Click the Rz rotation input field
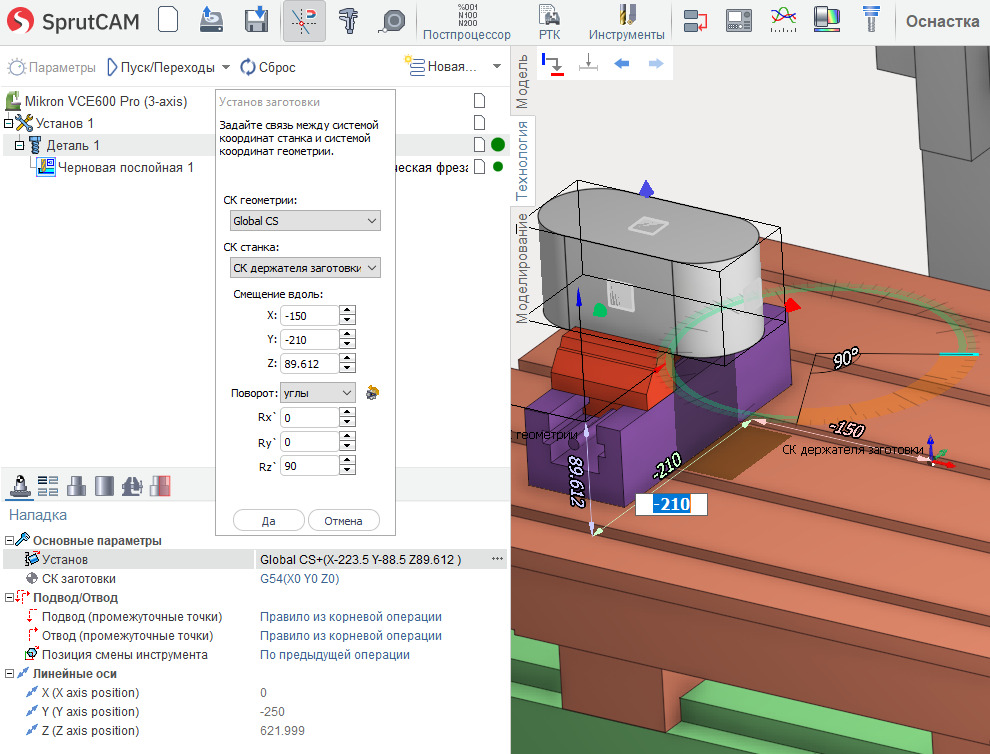990x754 pixels. tap(309, 465)
